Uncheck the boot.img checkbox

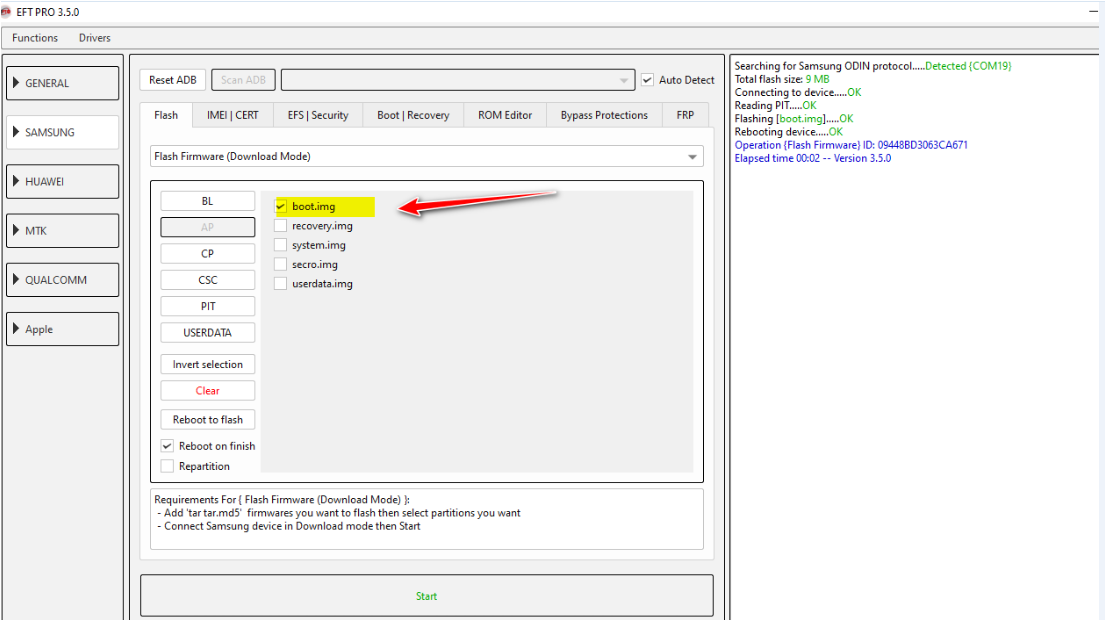point(281,207)
